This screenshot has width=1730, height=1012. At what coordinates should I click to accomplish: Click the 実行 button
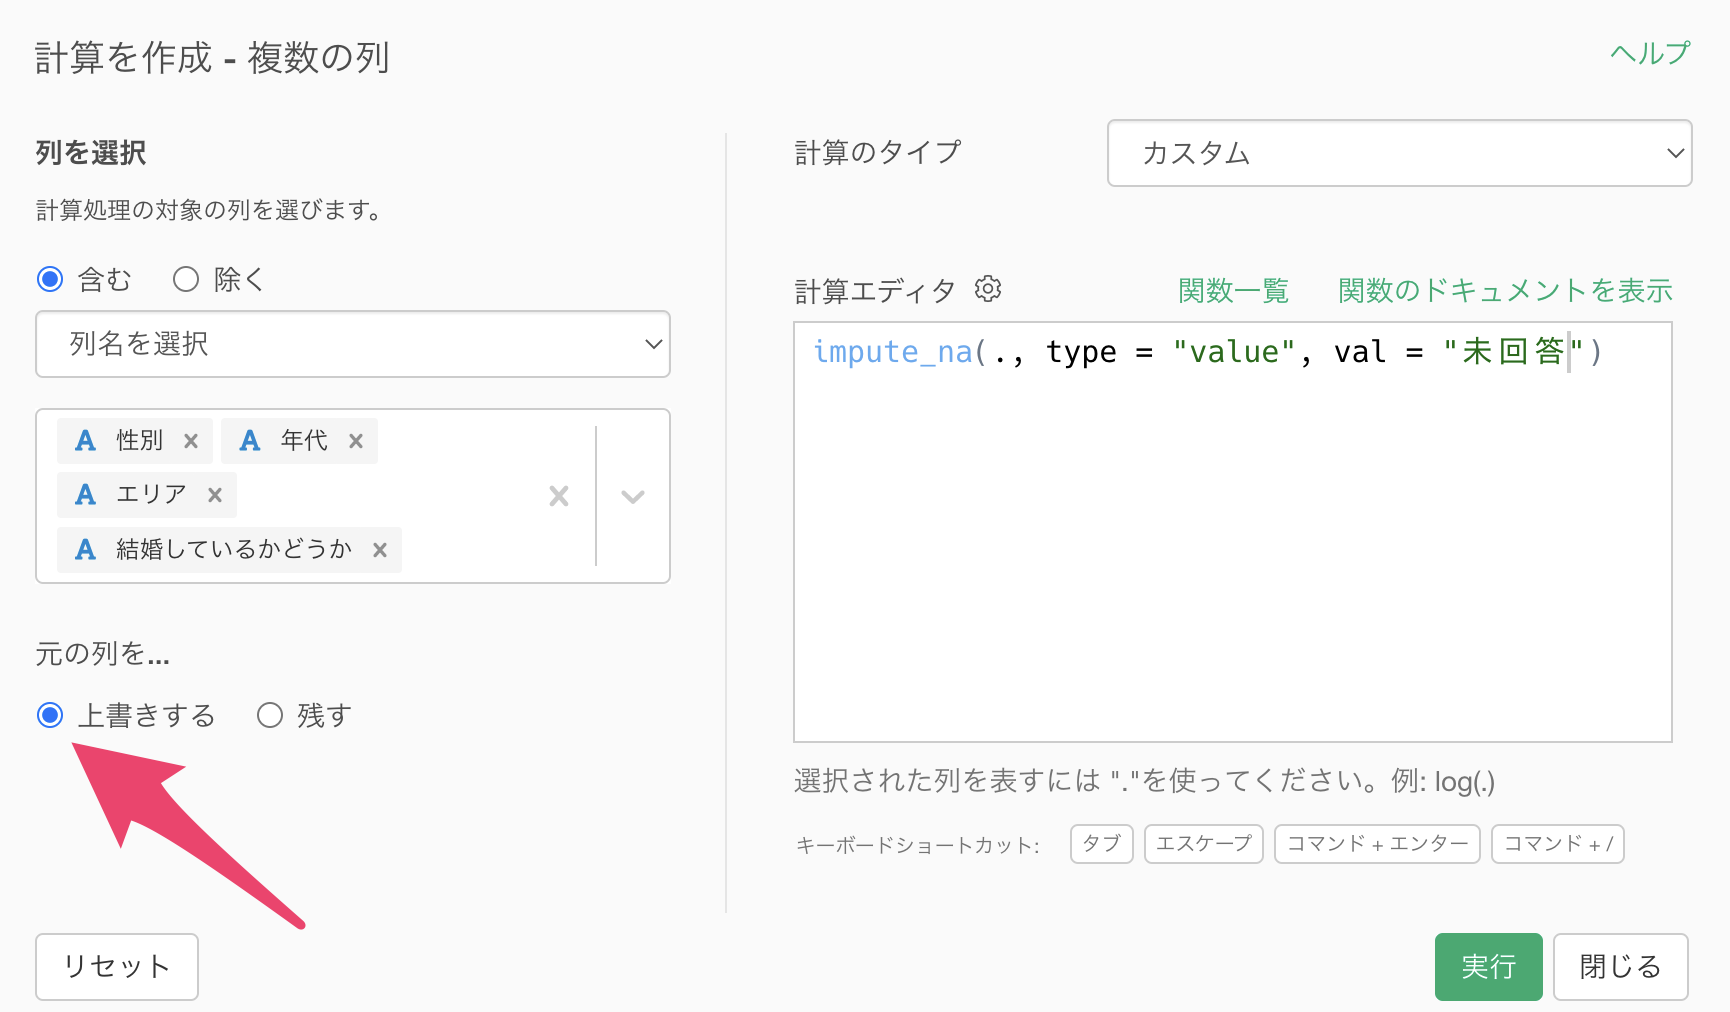pos(1488,967)
